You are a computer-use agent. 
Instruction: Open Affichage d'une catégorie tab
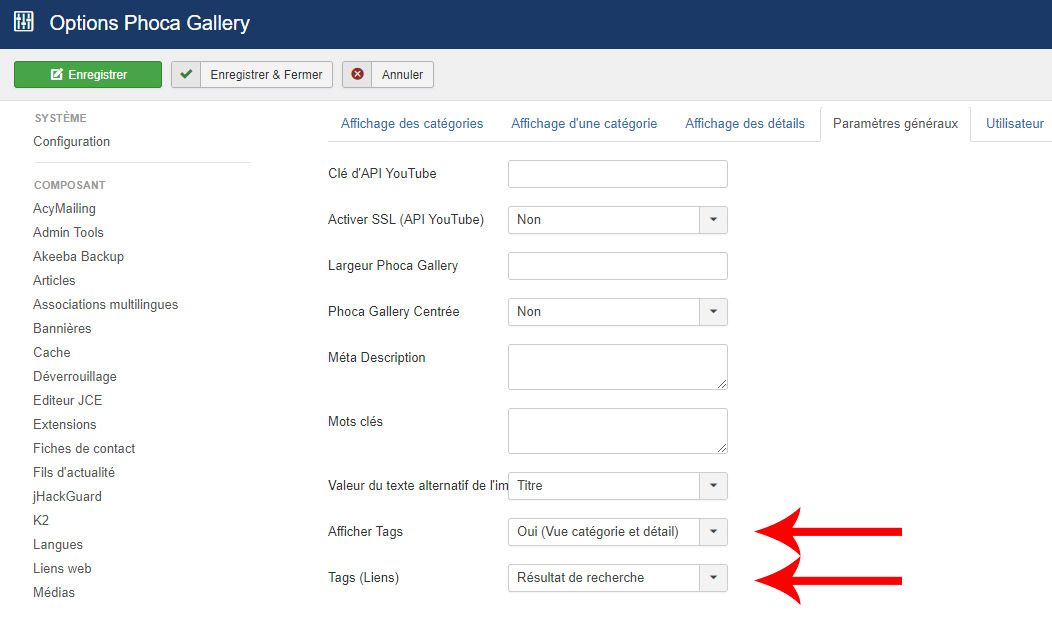pyautogui.click(x=584, y=123)
